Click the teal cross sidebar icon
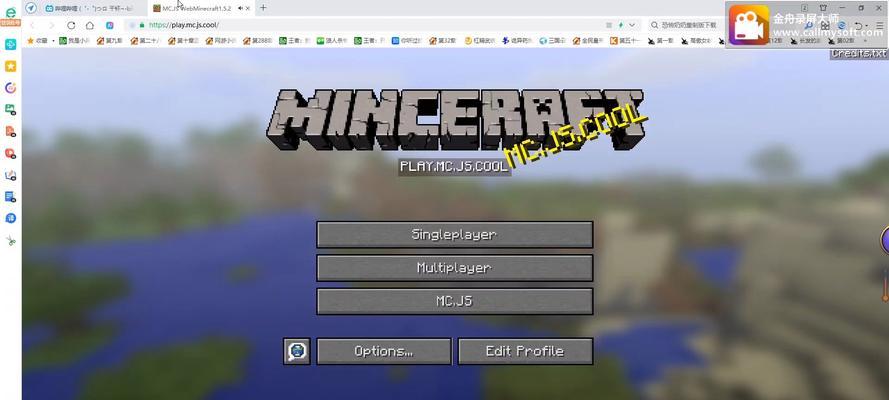 tap(10, 44)
